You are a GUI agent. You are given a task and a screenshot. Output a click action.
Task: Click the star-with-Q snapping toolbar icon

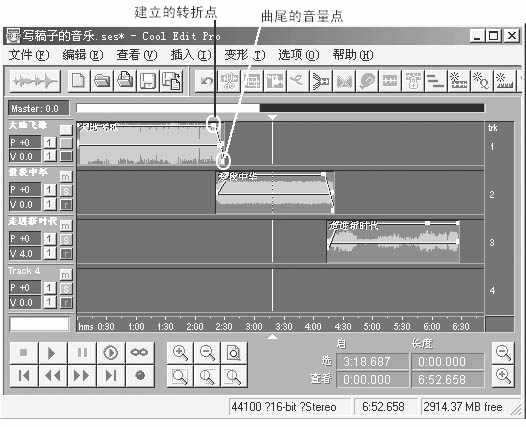pos(481,81)
